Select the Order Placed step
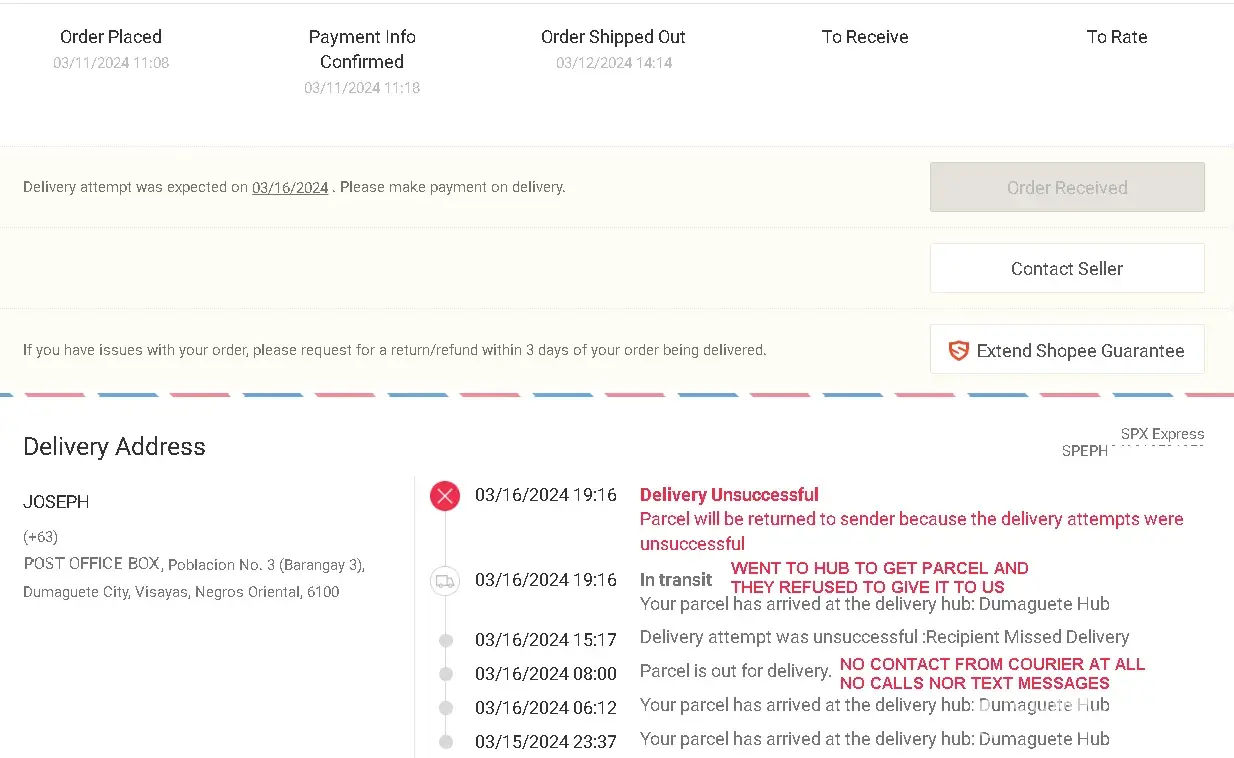This screenshot has width=1234, height=758. coord(111,37)
